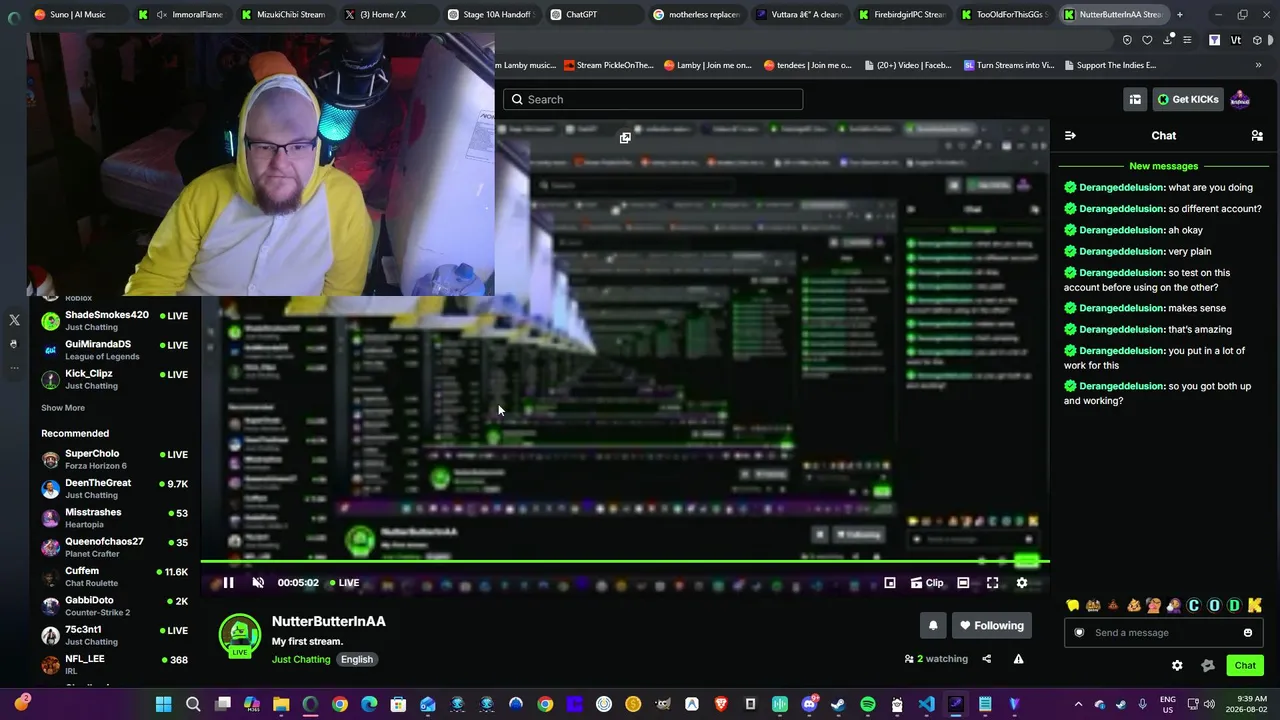Open the Support The Indies bookmark
The image size is (1280, 720).
point(1109,65)
